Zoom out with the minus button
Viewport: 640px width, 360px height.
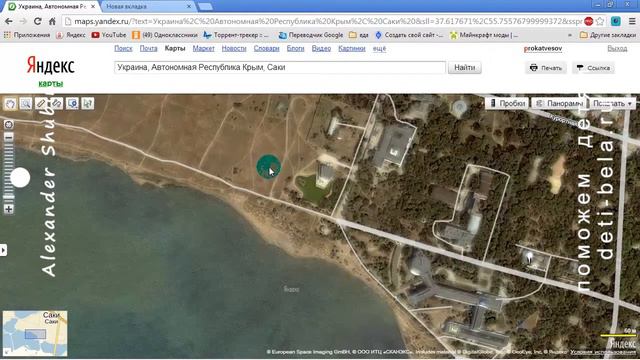(x=9, y=137)
